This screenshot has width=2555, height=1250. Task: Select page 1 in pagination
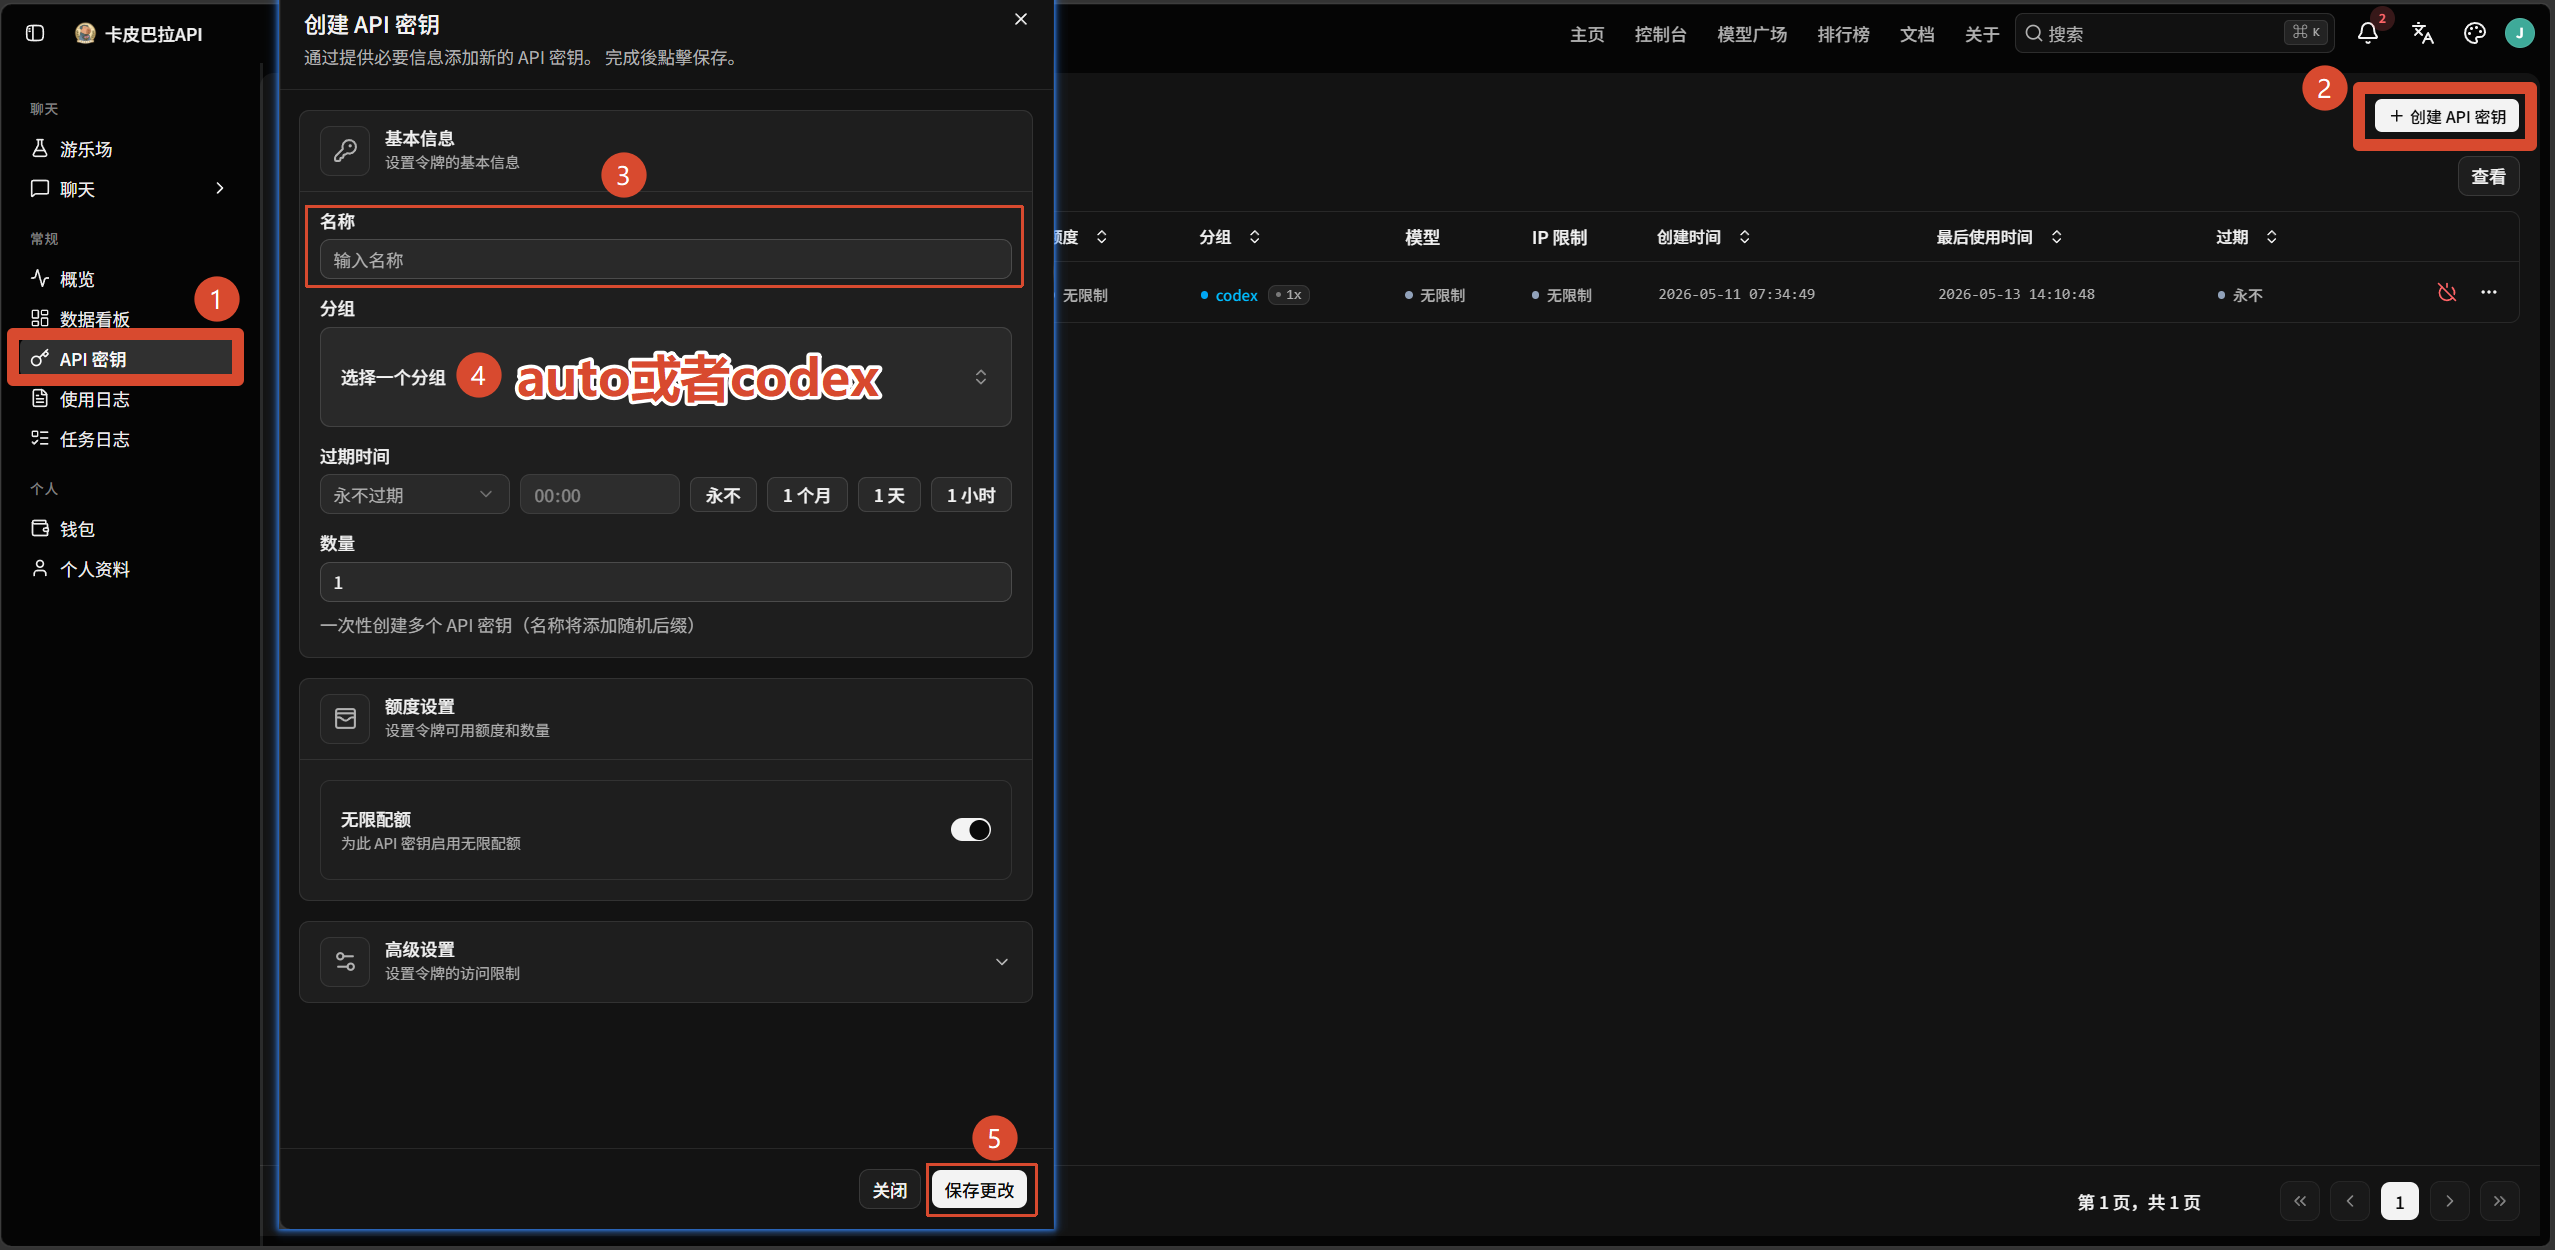[x=2399, y=1201]
